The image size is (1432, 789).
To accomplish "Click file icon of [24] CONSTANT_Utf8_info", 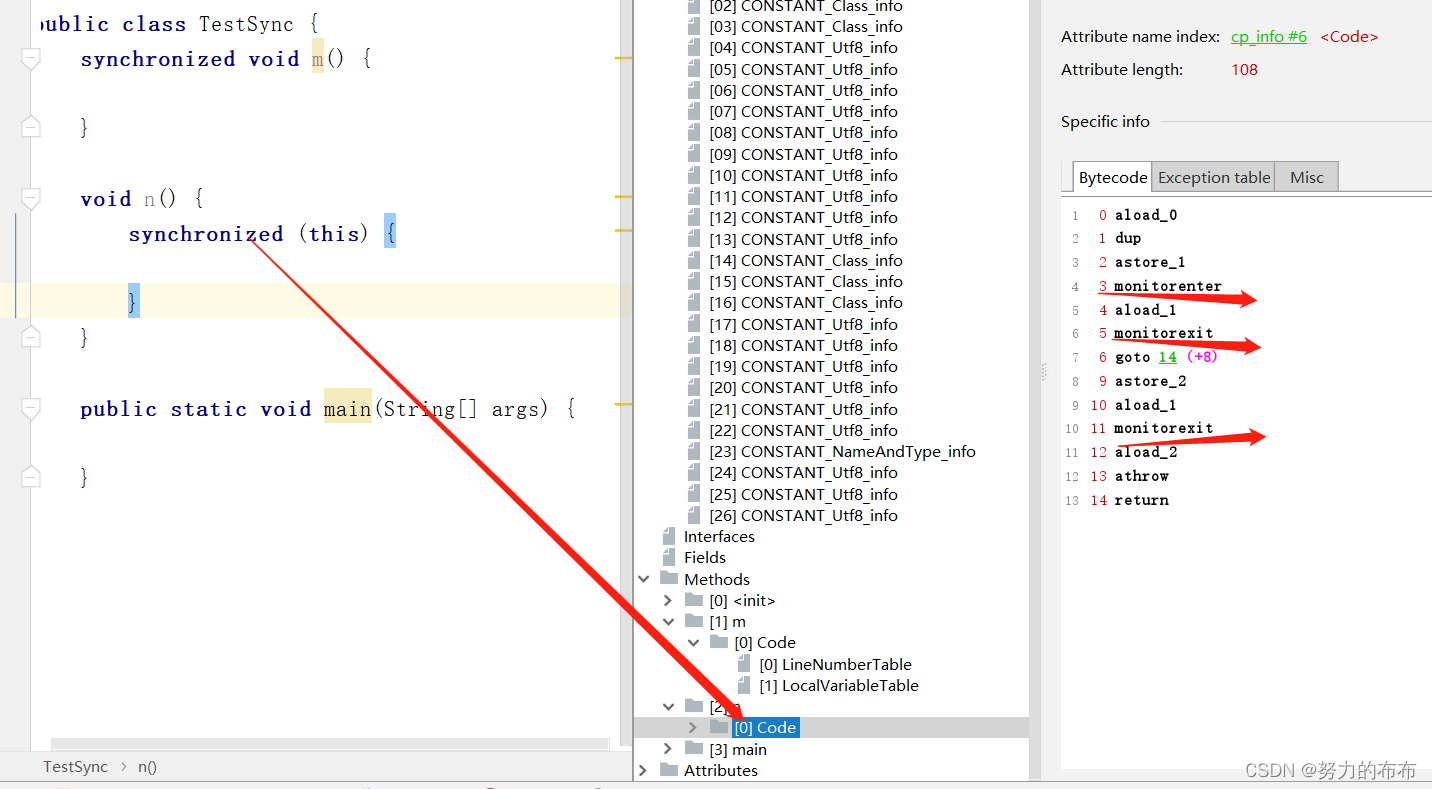I will point(694,472).
